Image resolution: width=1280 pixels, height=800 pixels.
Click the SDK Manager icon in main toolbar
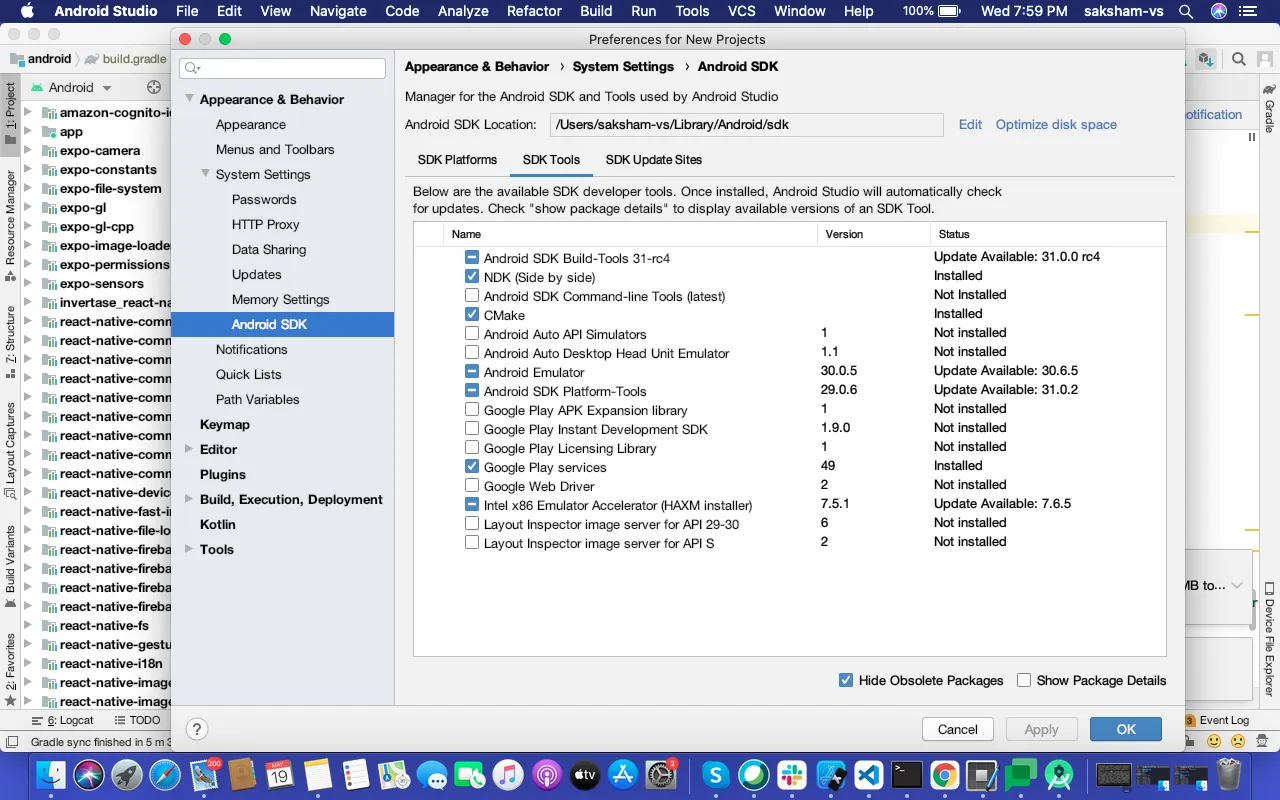pos(1206,59)
